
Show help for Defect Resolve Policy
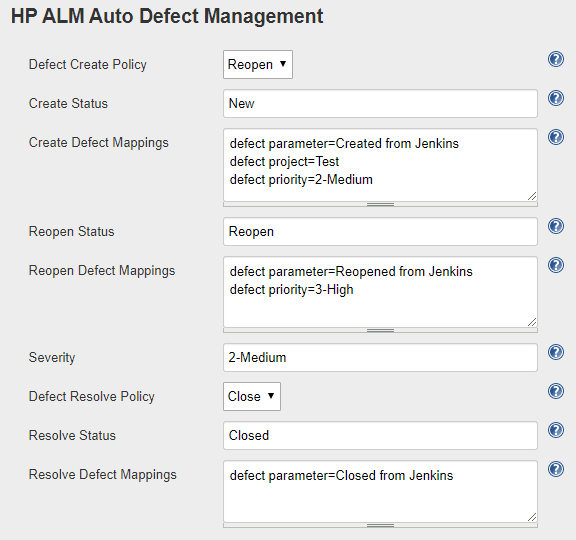(556, 391)
